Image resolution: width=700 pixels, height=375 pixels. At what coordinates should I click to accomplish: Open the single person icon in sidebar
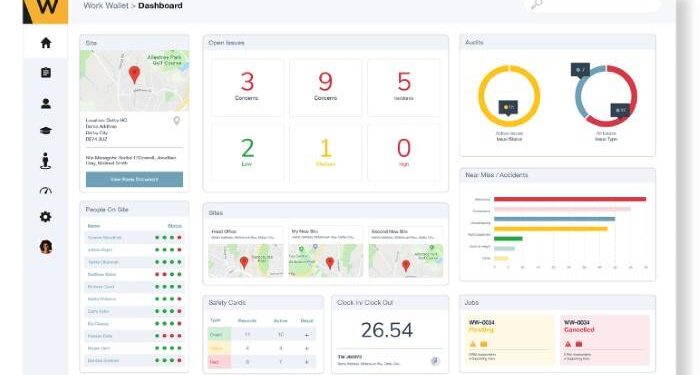click(46, 104)
